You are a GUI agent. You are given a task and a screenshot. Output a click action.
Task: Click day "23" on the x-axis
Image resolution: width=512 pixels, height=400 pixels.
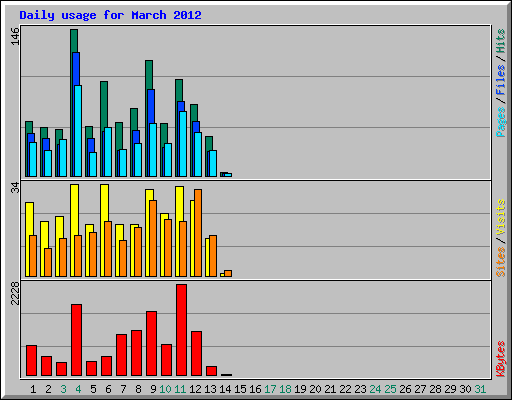click(x=360, y=389)
